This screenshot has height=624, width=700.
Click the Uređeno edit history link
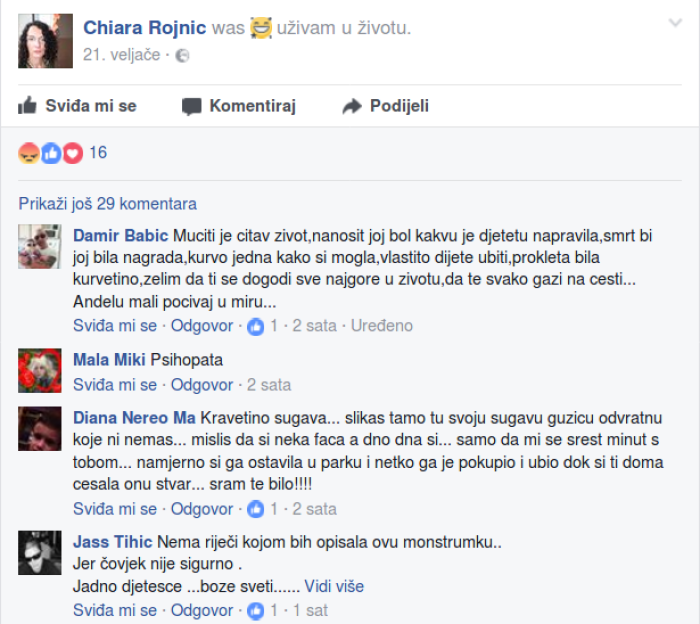point(382,326)
